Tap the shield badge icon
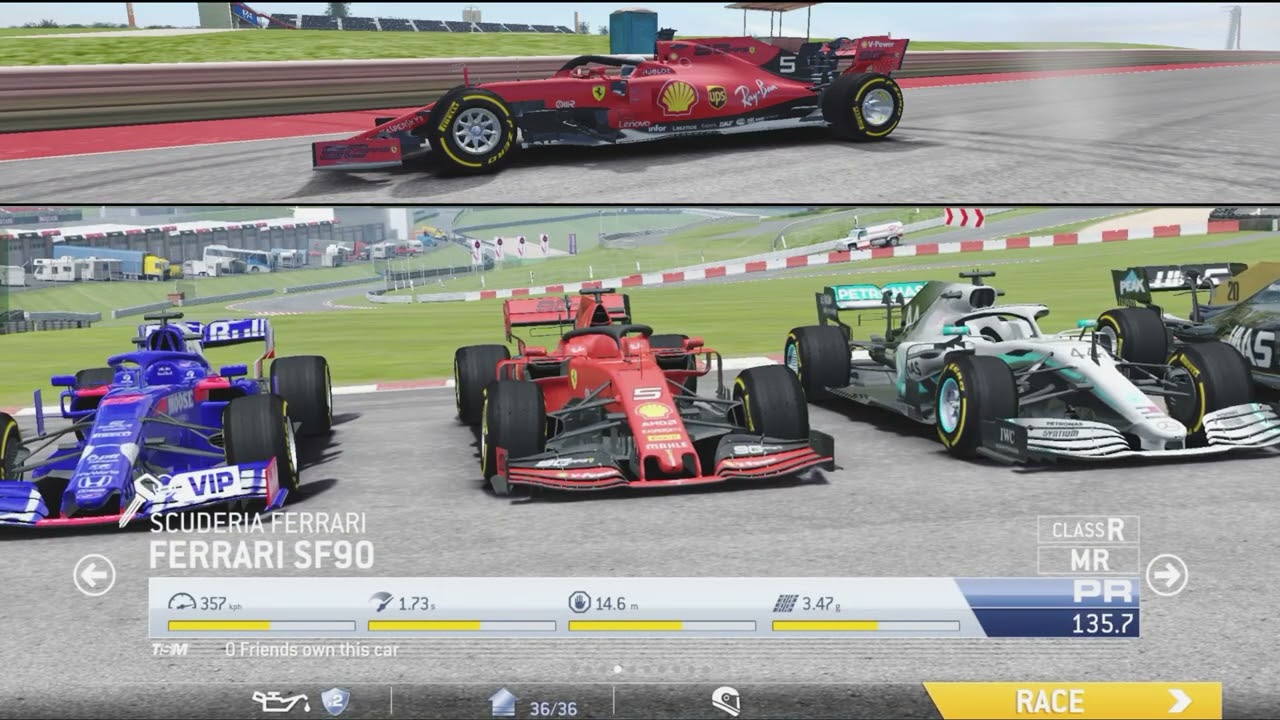Image resolution: width=1280 pixels, height=720 pixels. pos(335,702)
